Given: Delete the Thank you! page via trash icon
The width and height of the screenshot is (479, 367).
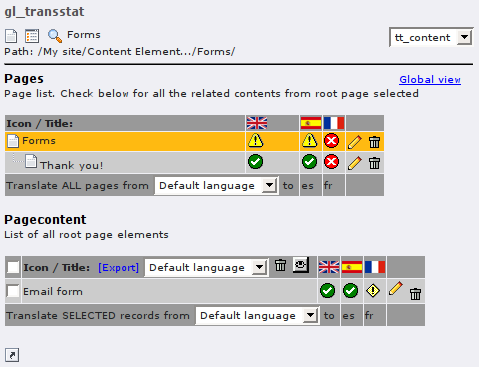Looking at the screenshot, I should pos(374,163).
